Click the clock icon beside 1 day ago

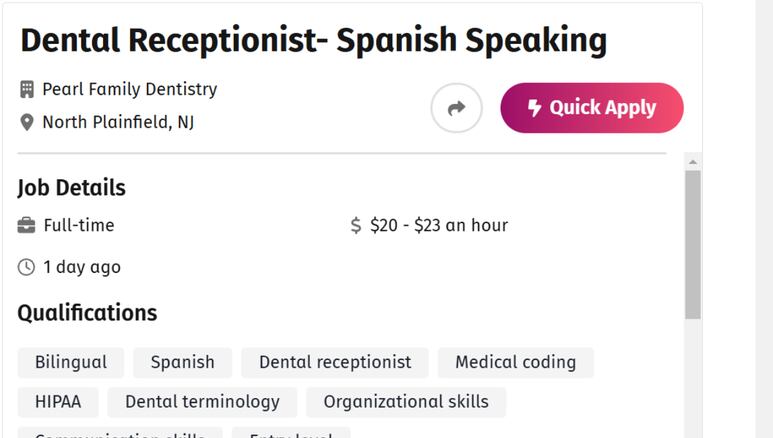pos(26,267)
